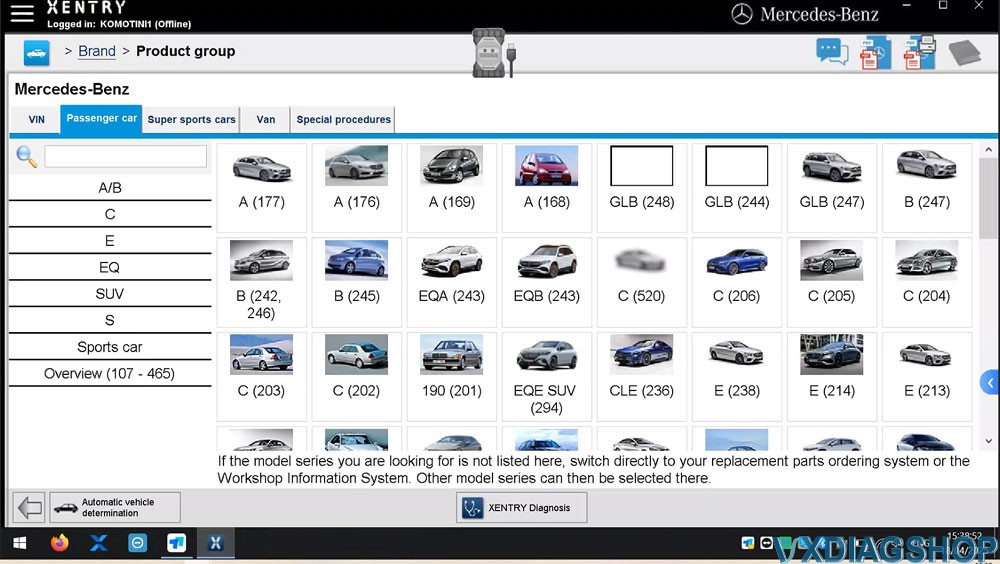Switch to the VIN tab

[36, 119]
